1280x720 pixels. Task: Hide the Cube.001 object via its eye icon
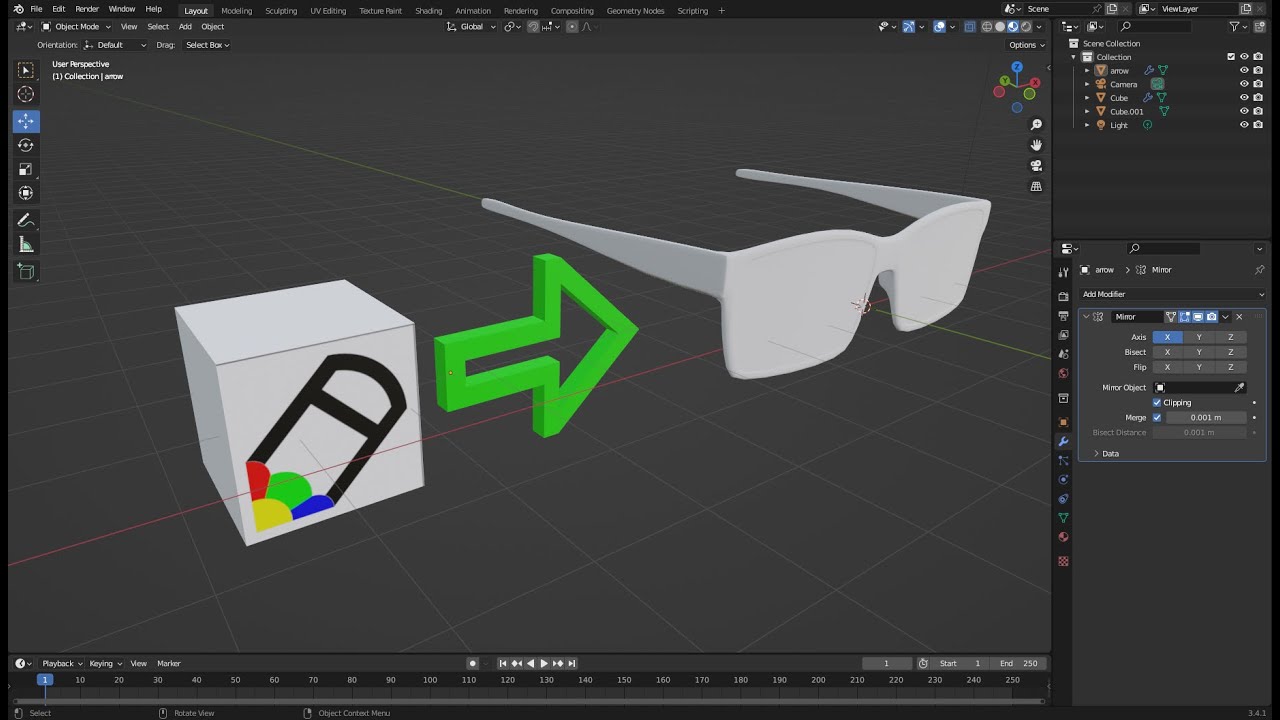(1245, 111)
